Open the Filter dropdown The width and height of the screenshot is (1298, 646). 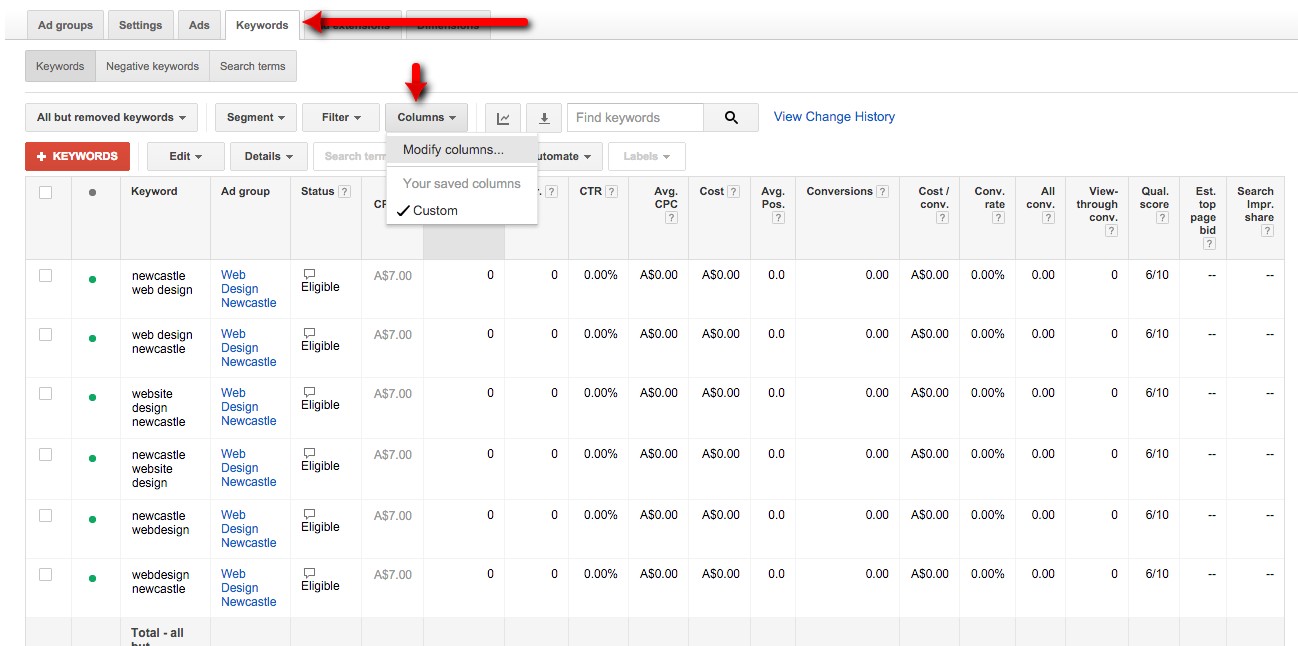340,117
